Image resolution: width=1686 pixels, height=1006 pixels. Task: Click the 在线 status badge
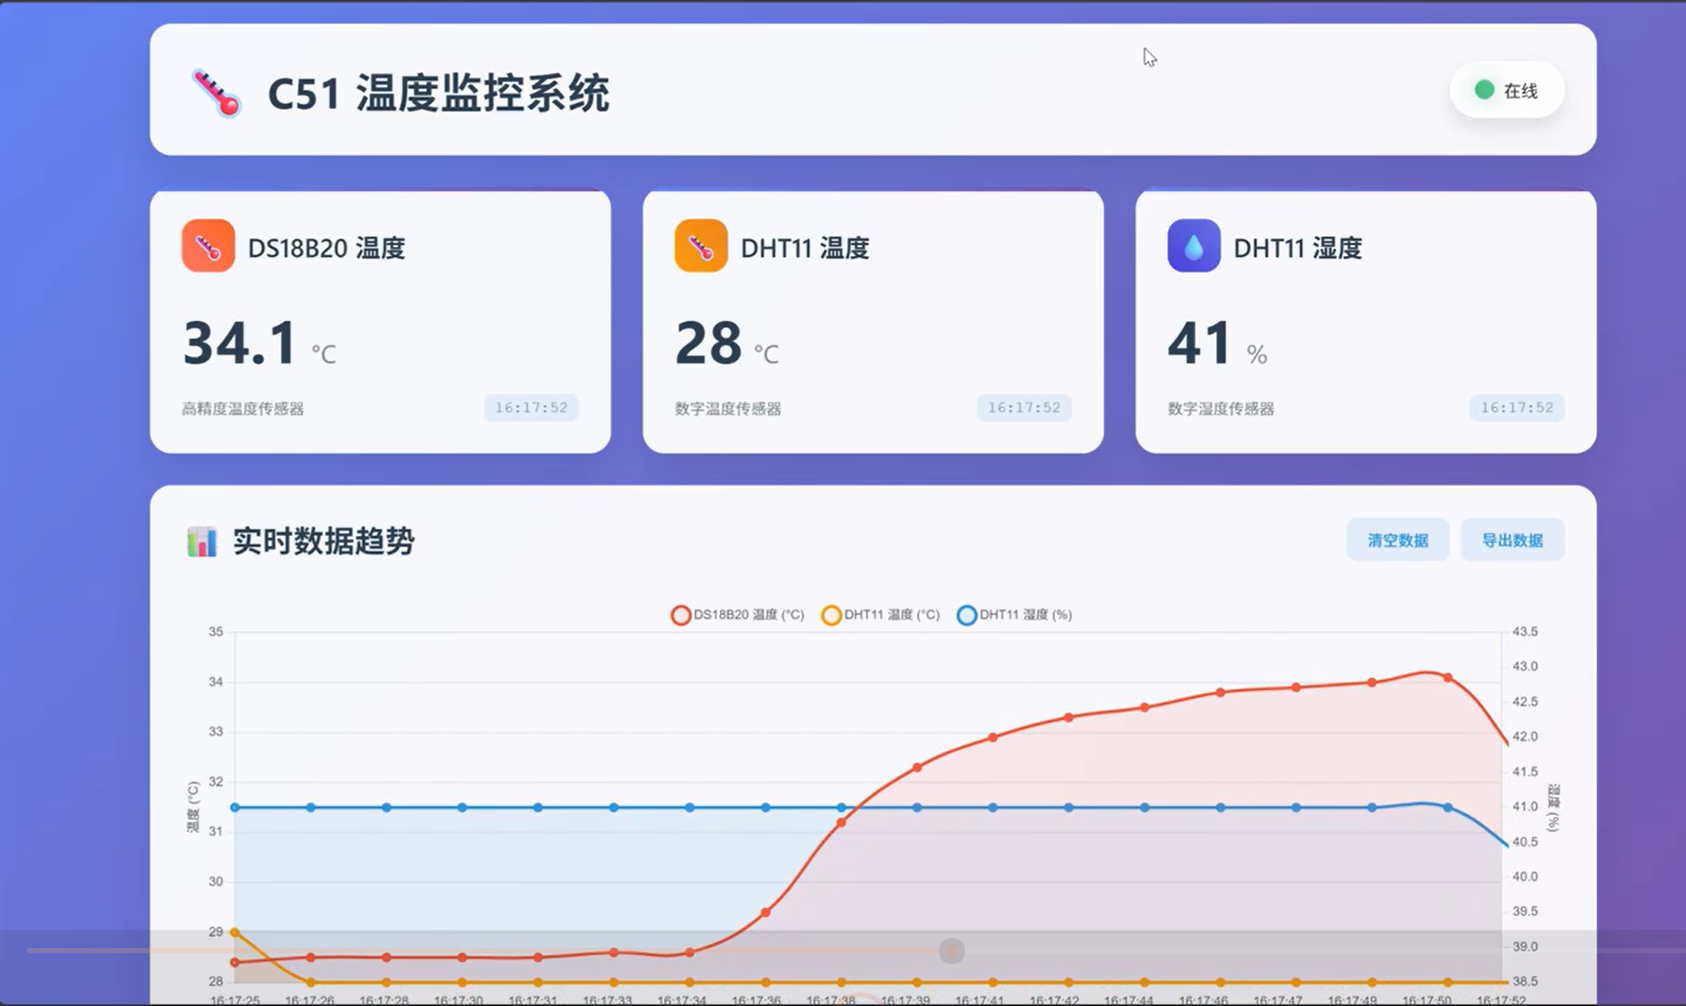1507,90
